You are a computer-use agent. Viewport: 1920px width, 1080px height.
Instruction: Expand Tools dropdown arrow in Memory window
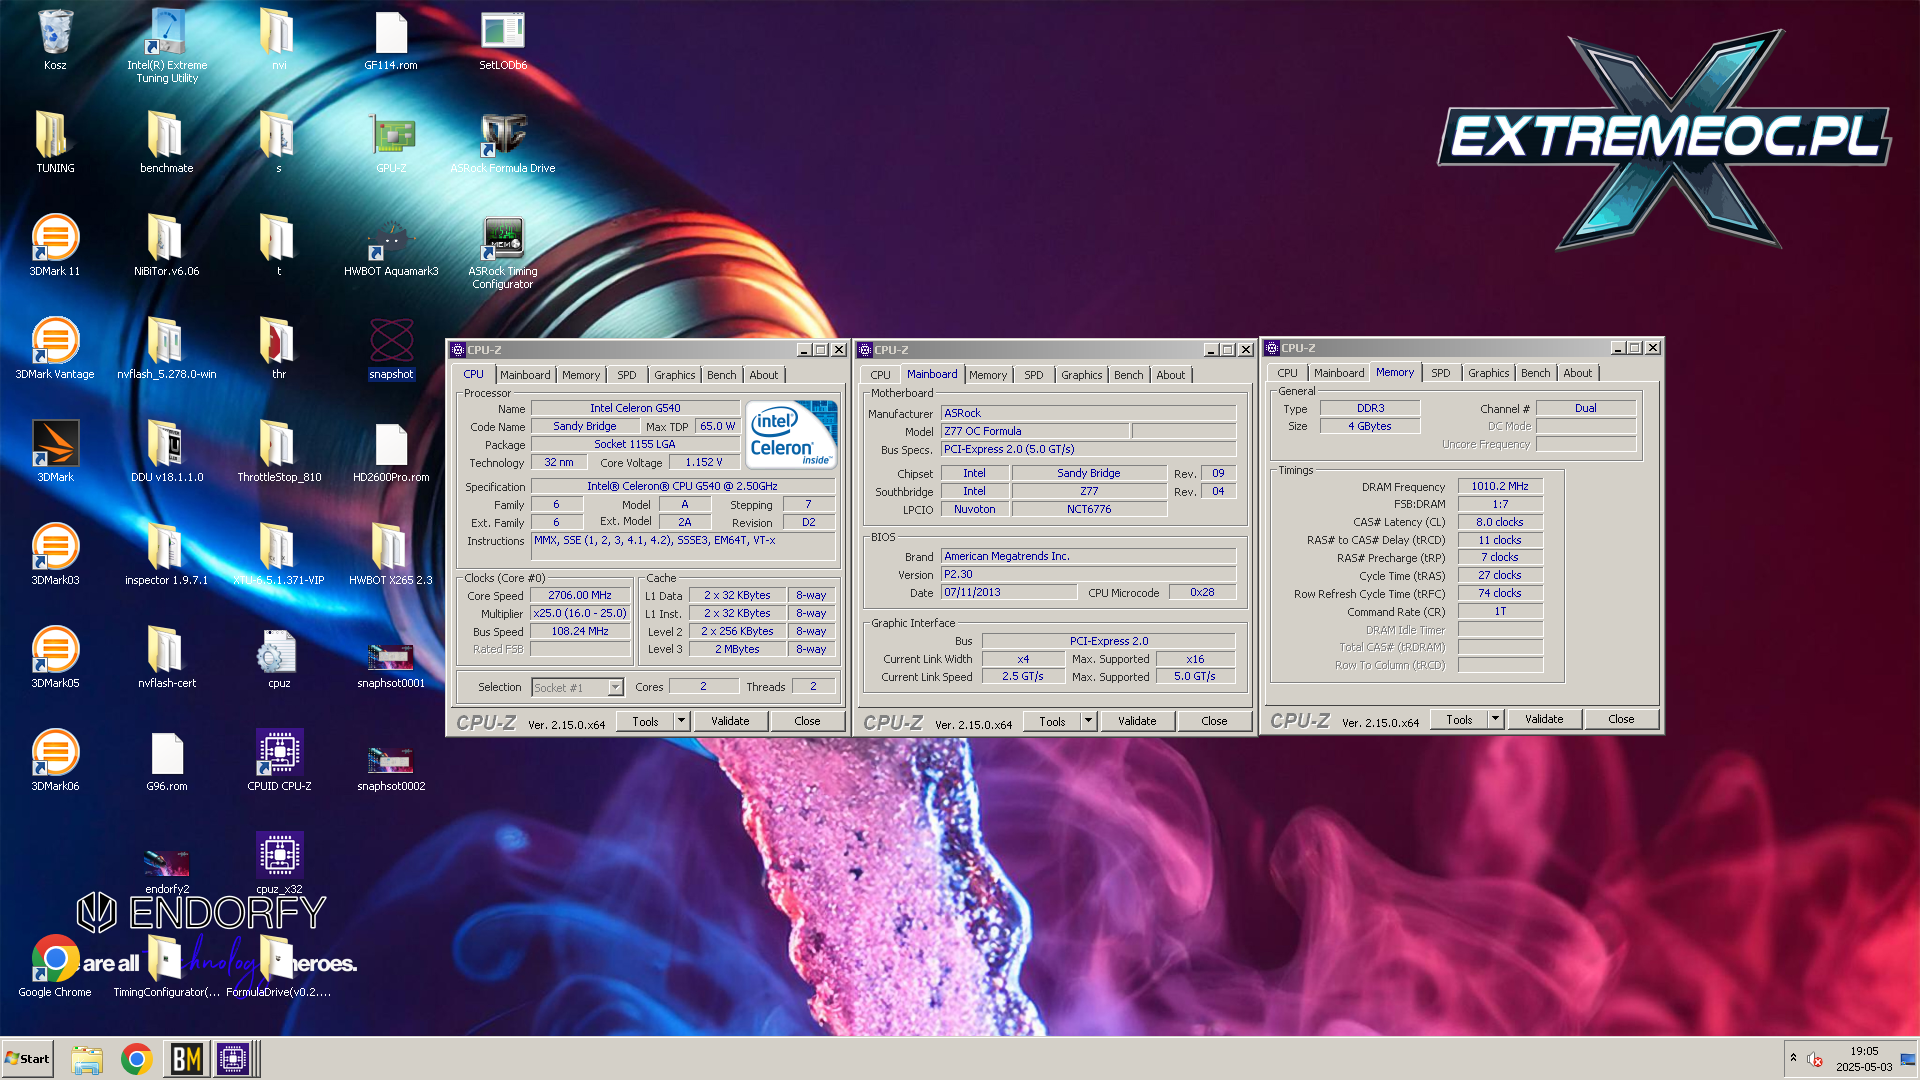click(x=1495, y=719)
